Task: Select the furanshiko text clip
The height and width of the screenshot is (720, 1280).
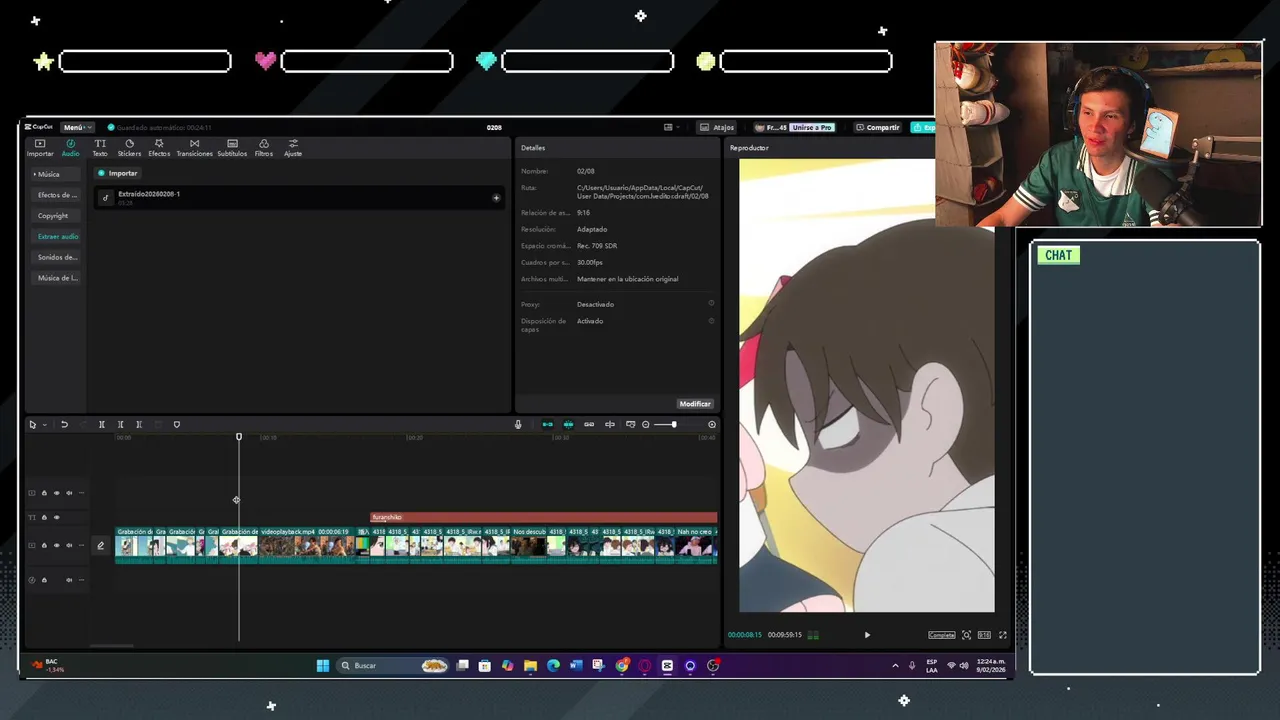Action: pos(544,517)
